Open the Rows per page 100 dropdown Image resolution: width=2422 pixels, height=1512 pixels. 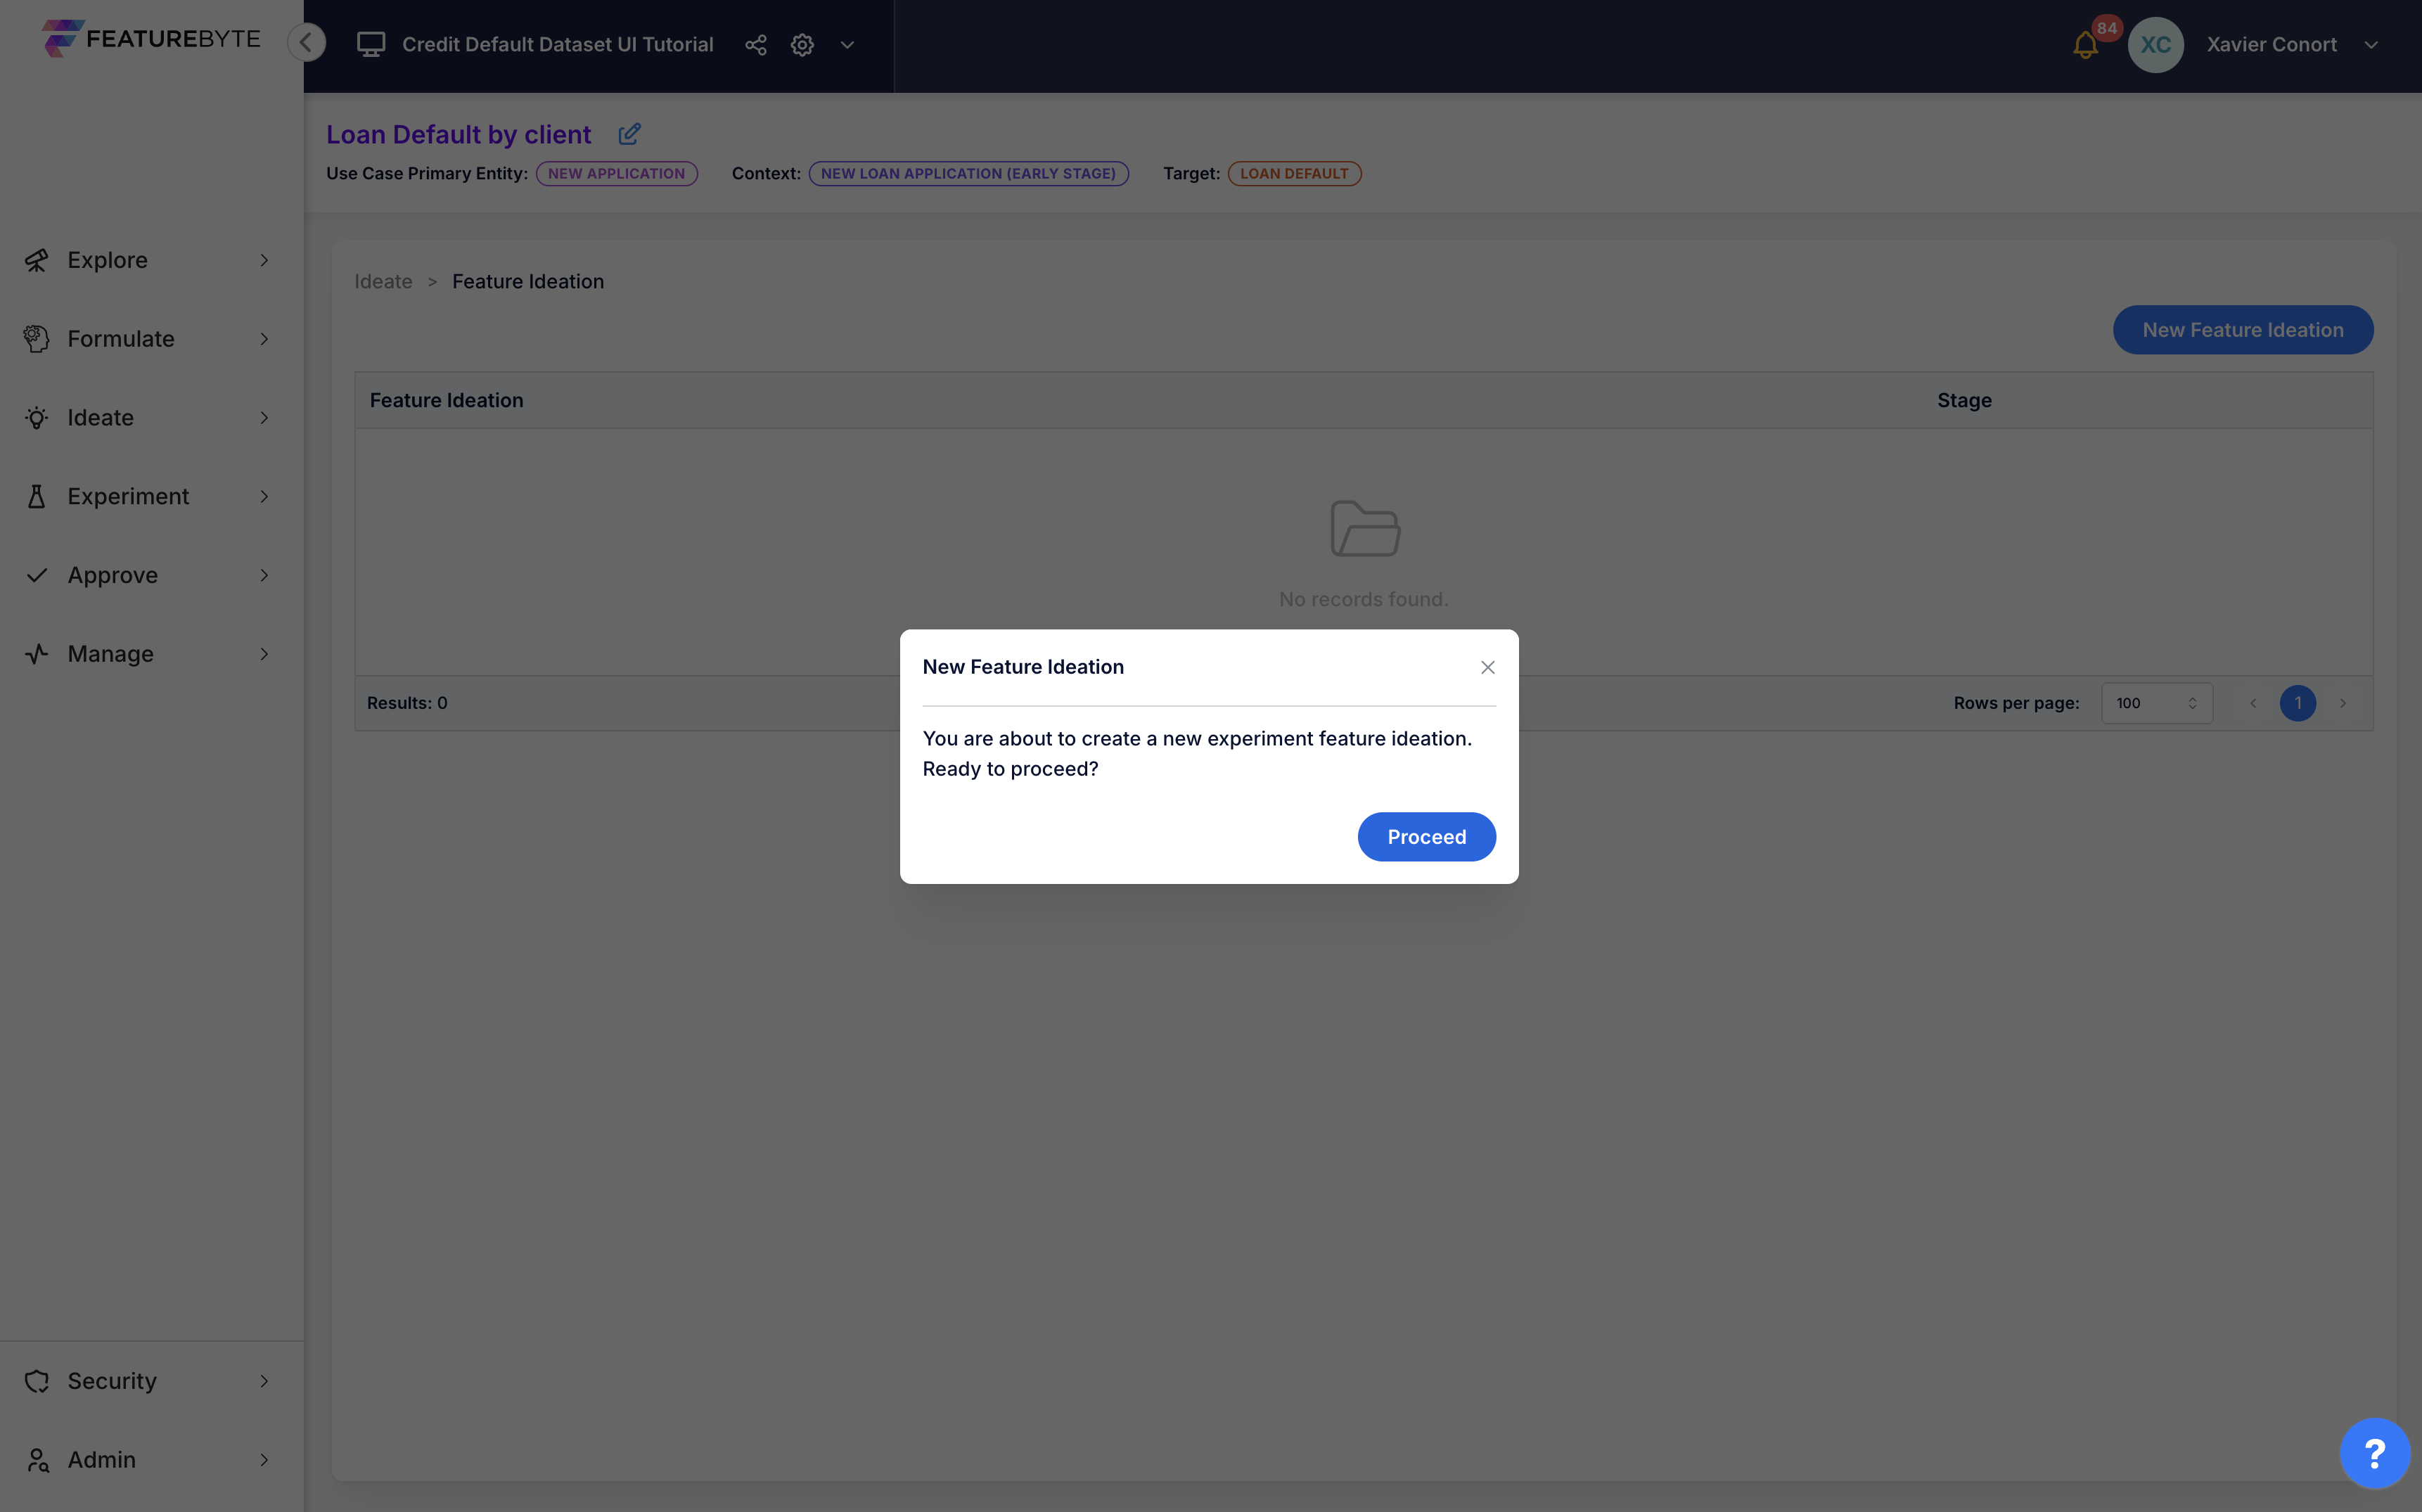(2156, 703)
